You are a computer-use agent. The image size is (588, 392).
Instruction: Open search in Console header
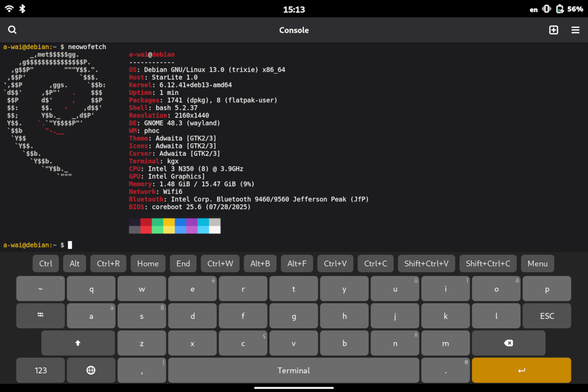(12, 30)
